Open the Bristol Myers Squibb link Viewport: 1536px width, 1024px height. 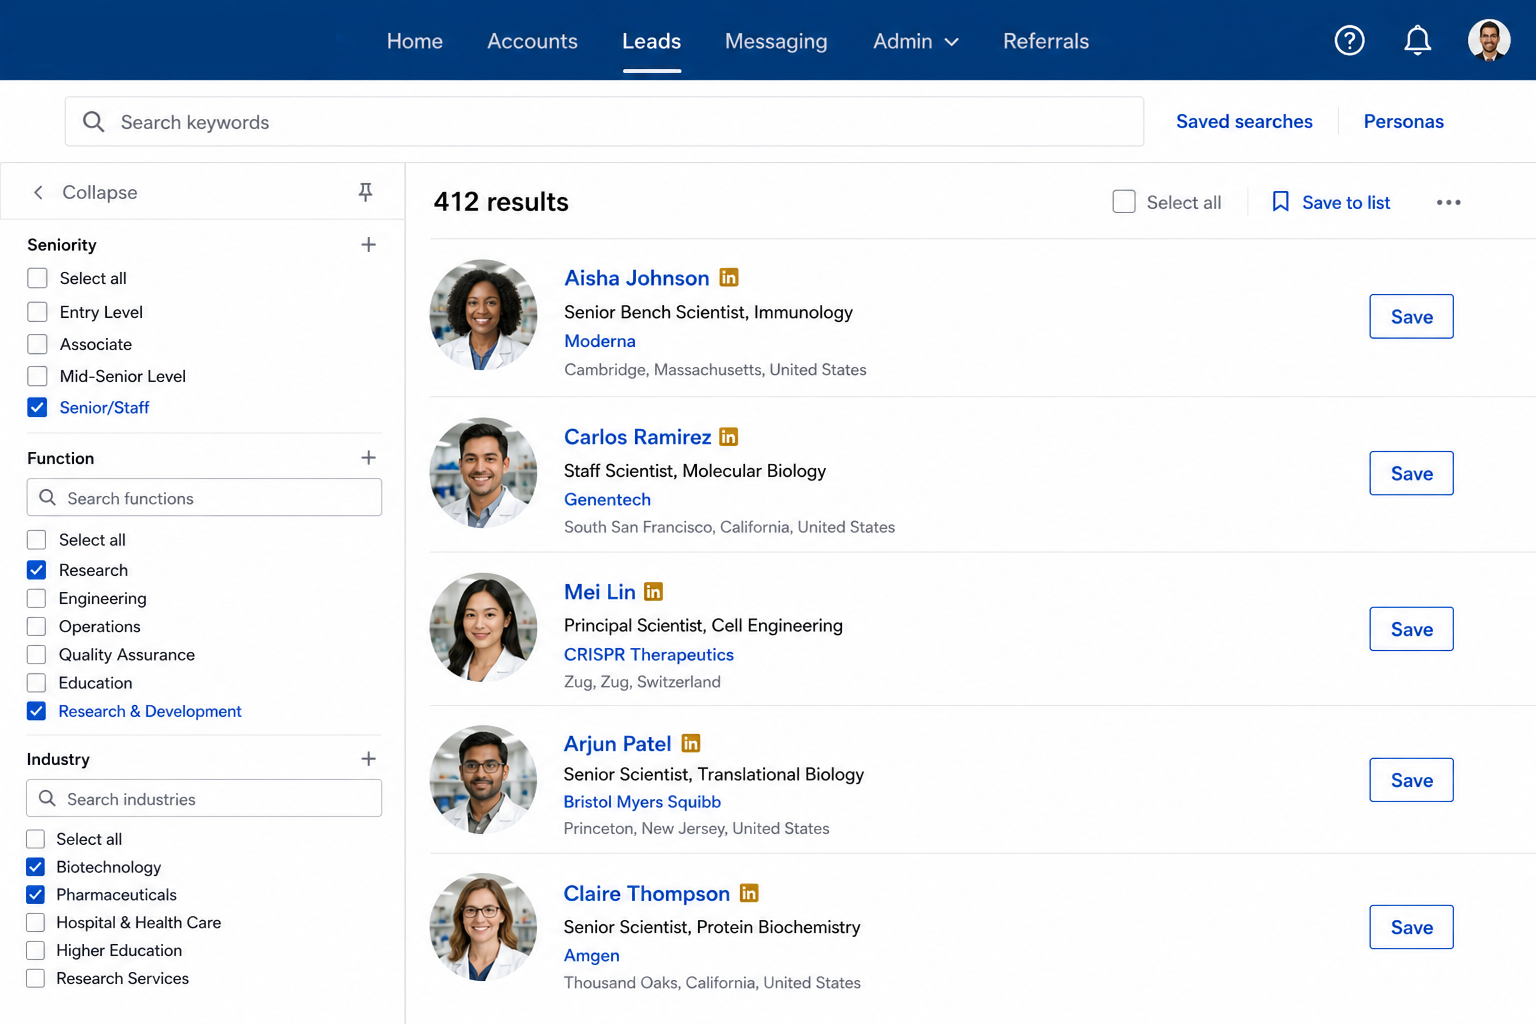[x=642, y=801]
